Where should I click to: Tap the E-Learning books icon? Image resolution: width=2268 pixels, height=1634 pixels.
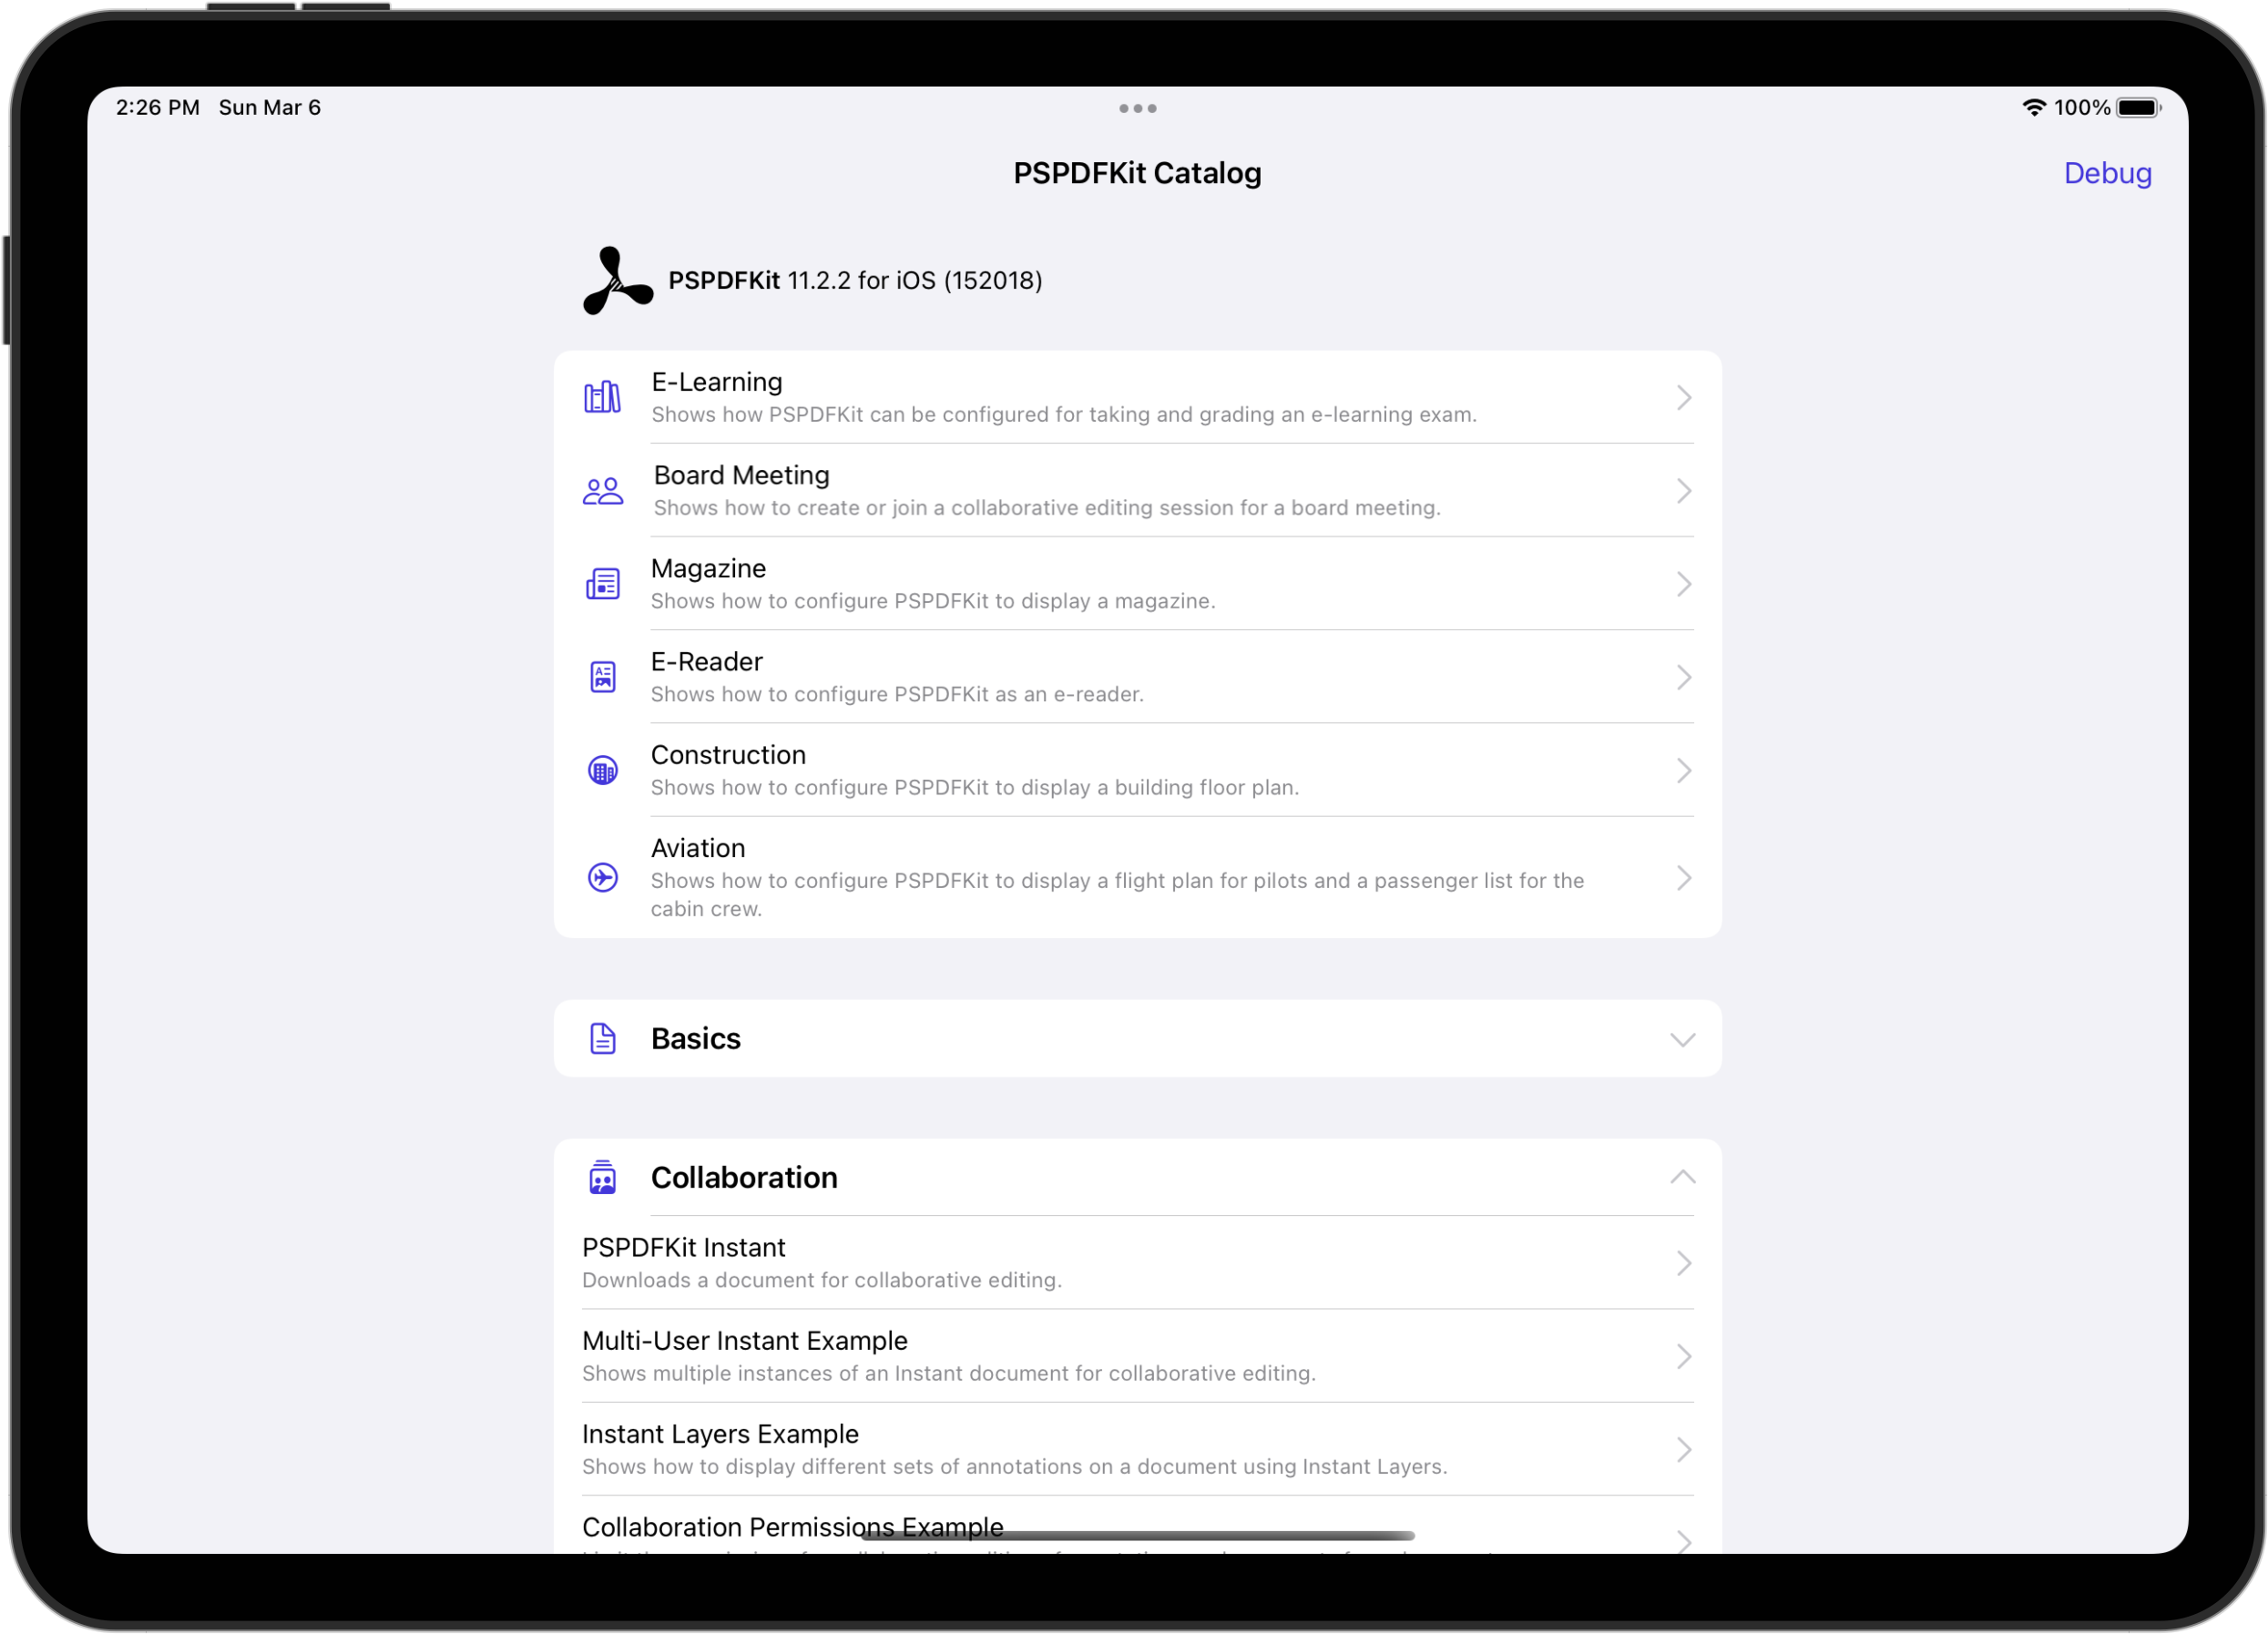[x=602, y=397]
